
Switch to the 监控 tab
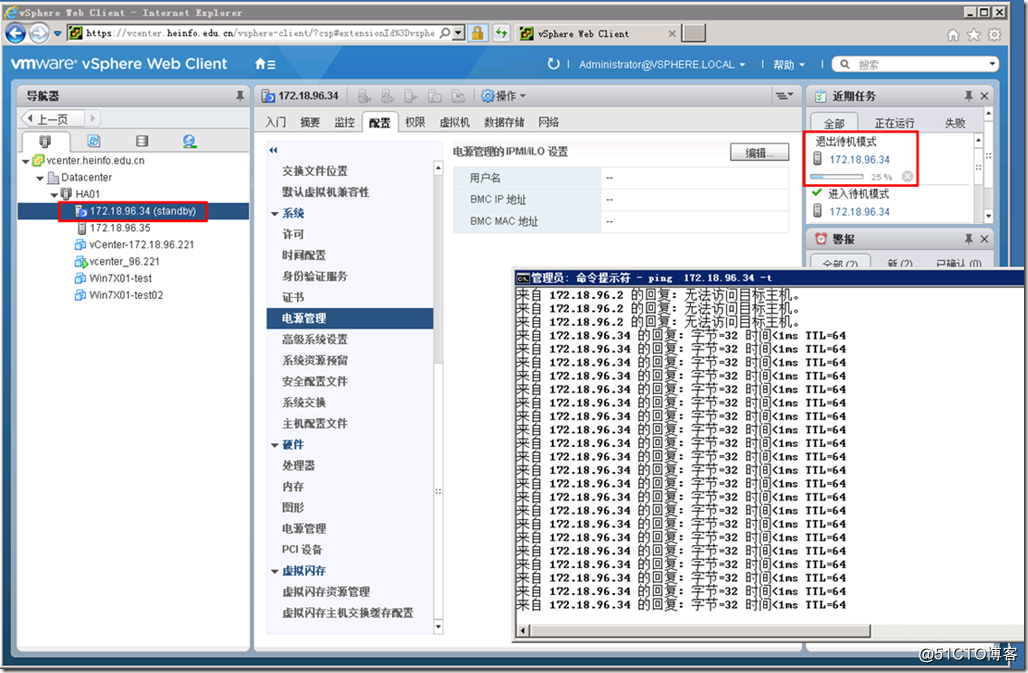point(344,122)
